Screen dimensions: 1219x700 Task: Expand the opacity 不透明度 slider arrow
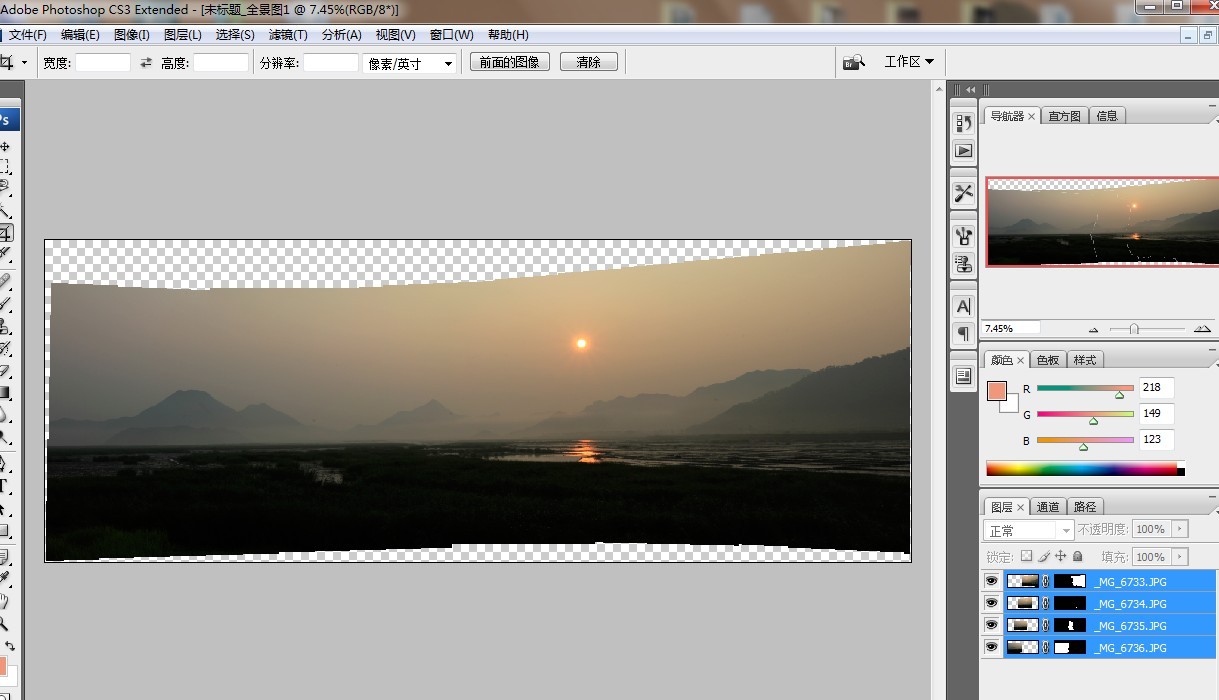click(x=1180, y=529)
